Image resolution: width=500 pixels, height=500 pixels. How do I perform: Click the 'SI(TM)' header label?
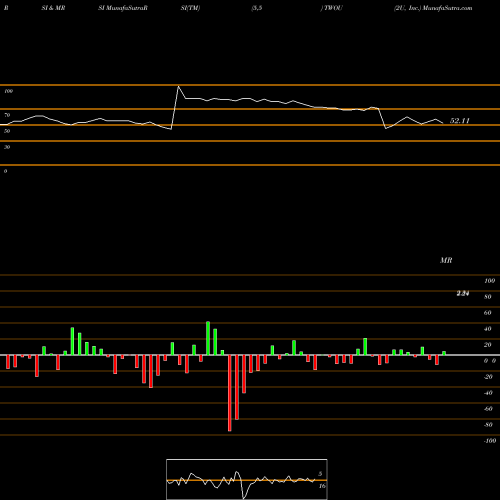pos(190,8)
